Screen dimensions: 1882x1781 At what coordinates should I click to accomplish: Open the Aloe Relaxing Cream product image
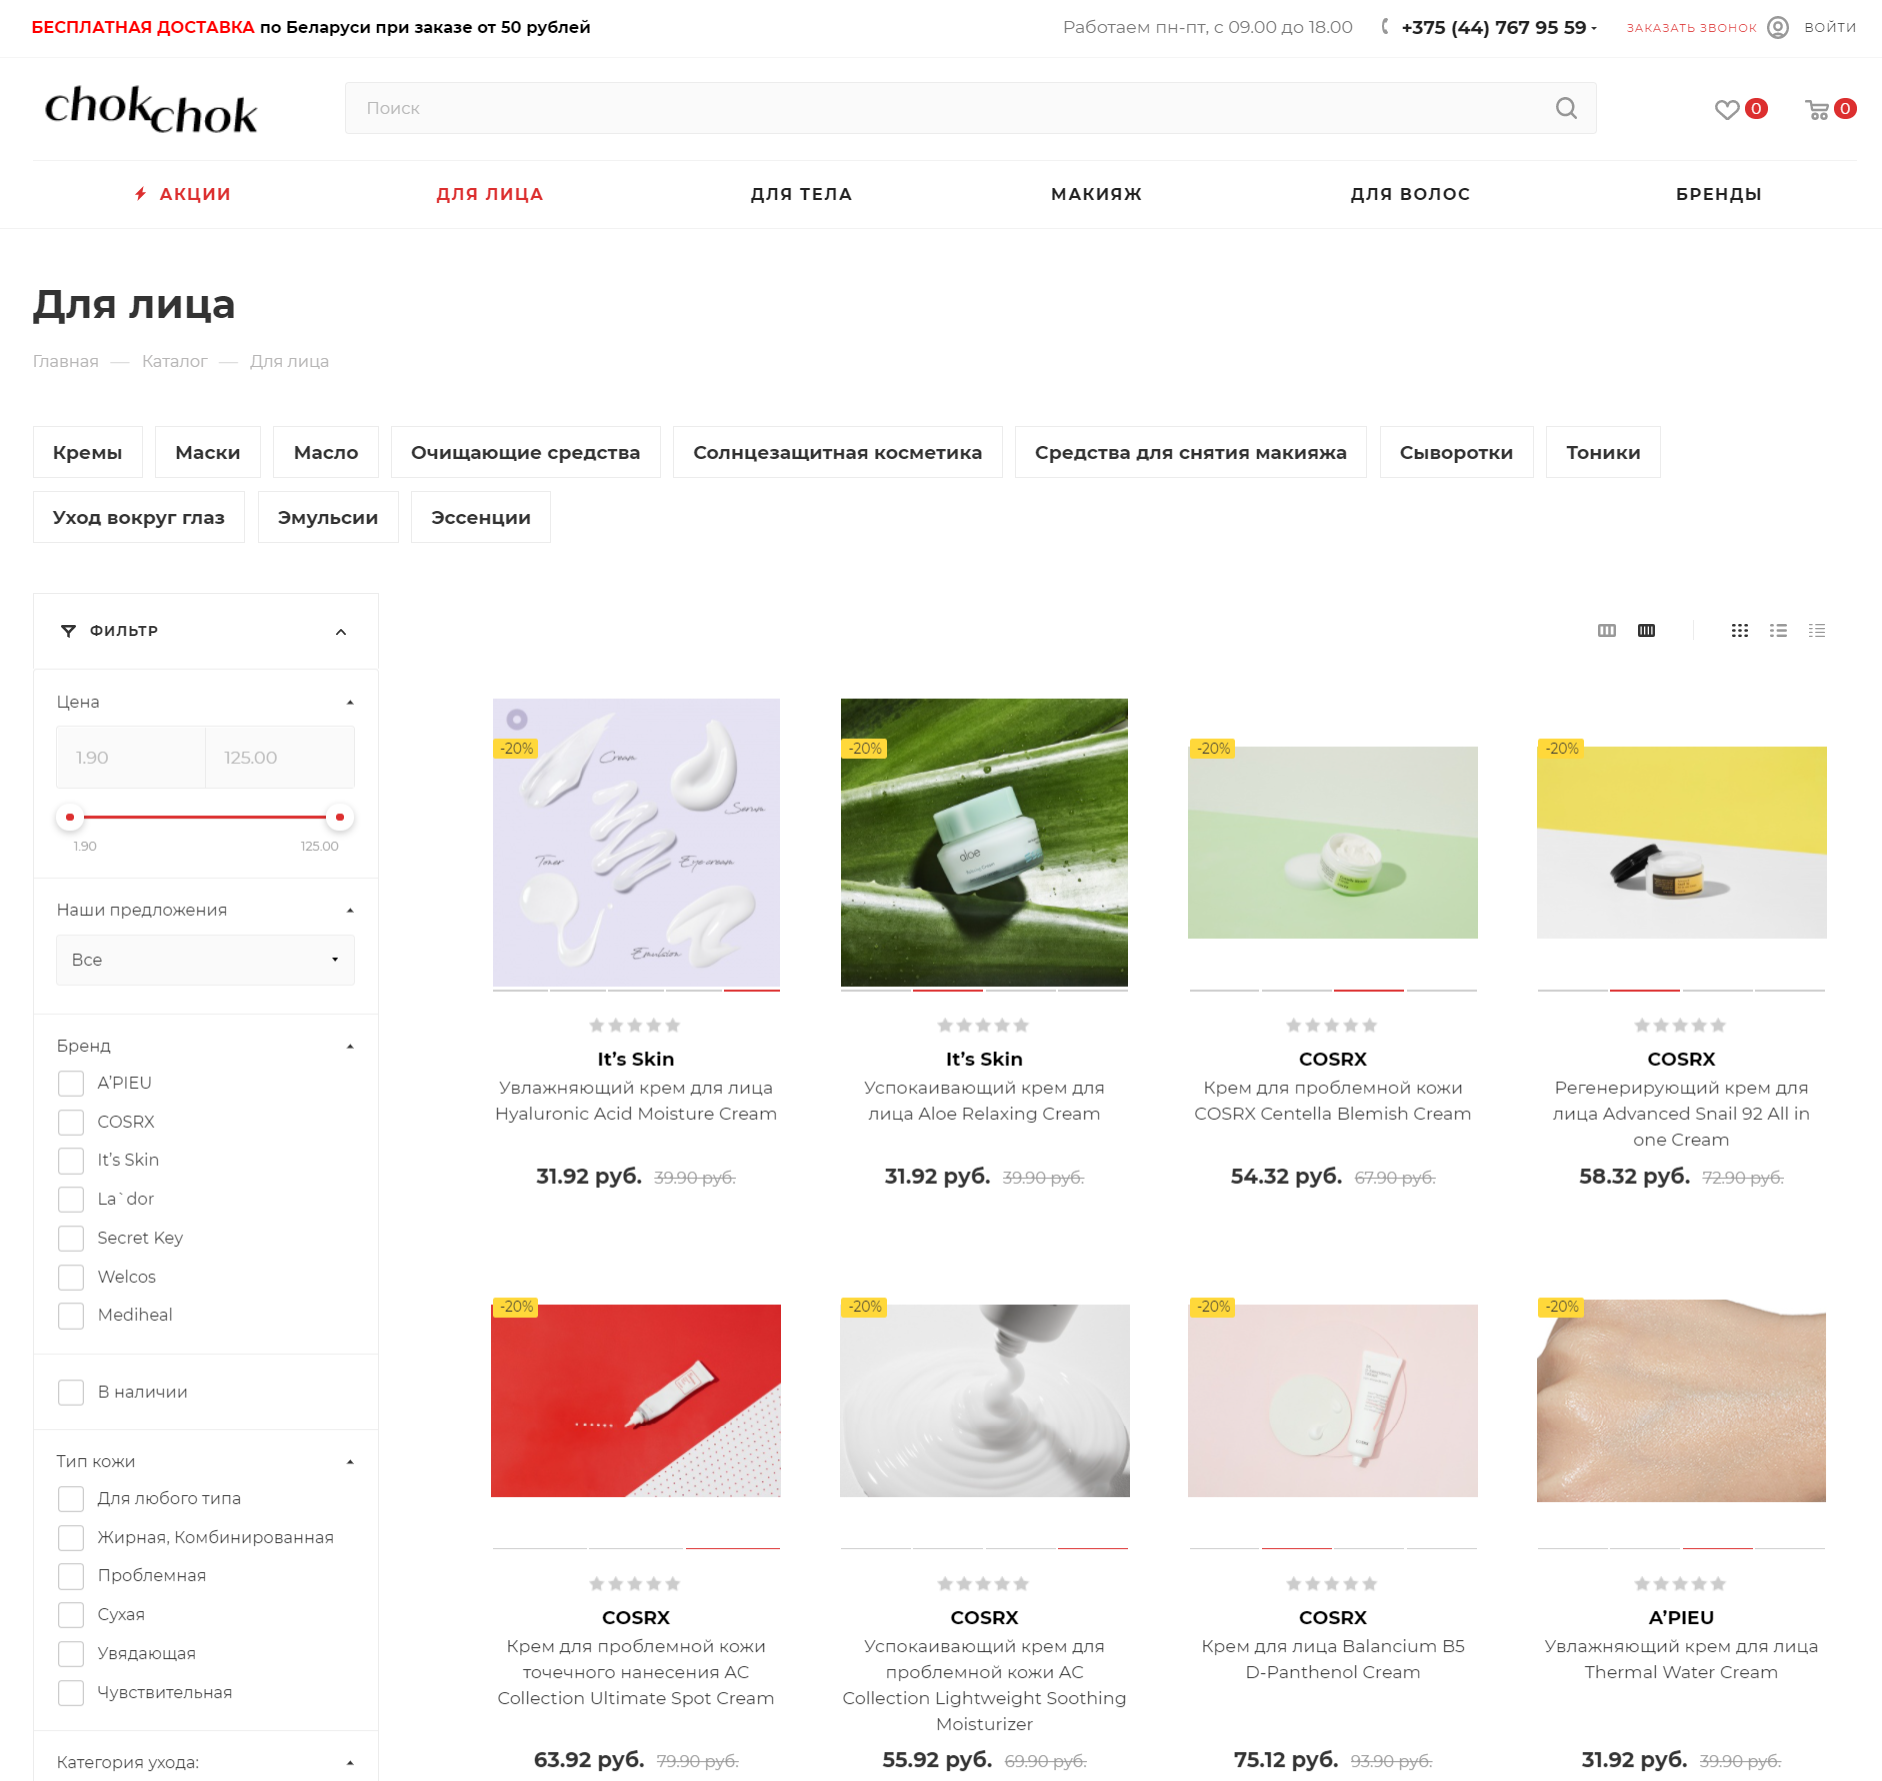tap(984, 842)
